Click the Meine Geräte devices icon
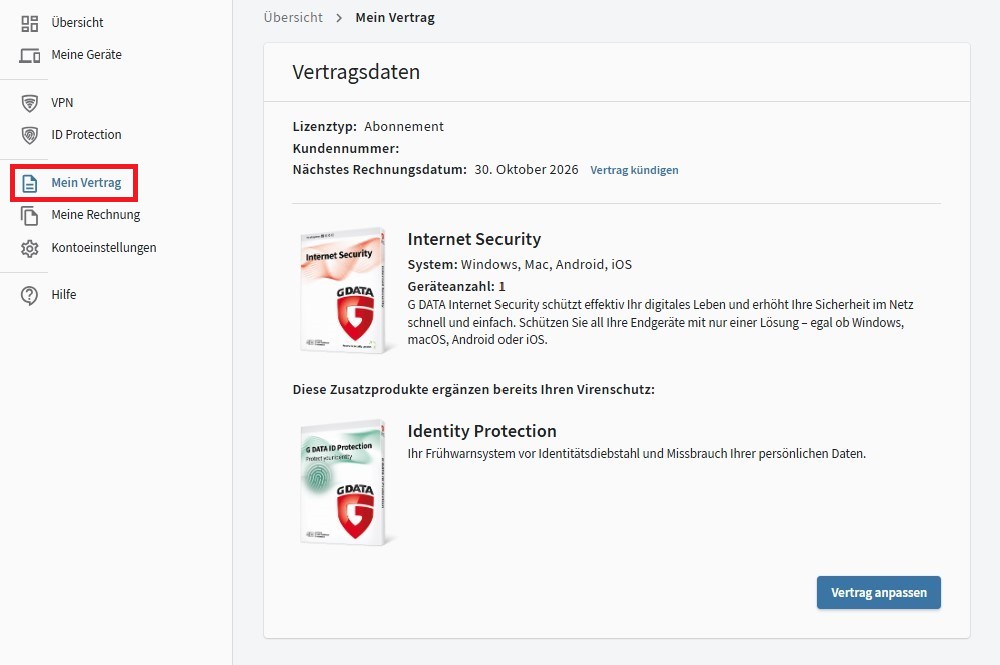The height and width of the screenshot is (665, 1000). pos(30,55)
